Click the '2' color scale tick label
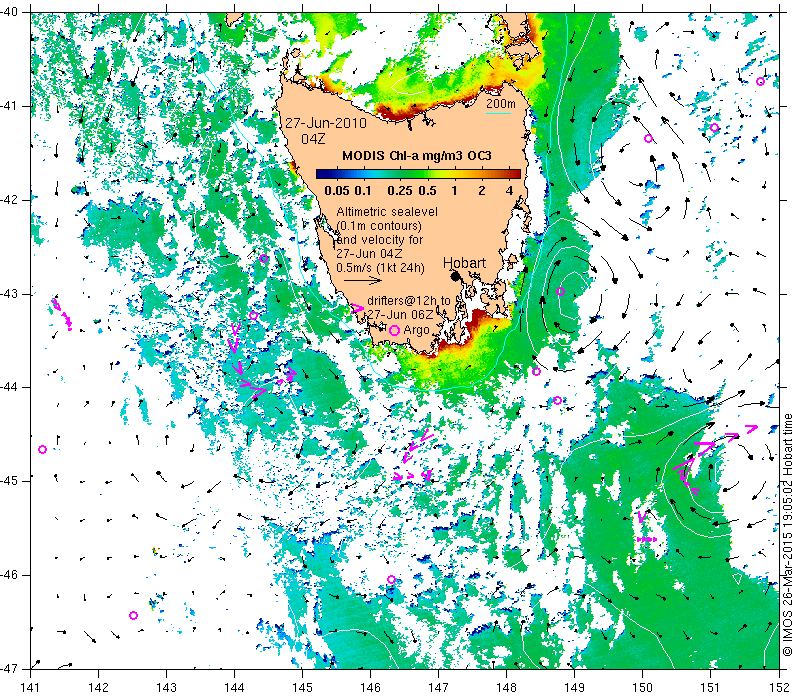Screen dimensions: 800x700 pyautogui.click(x=482, y=191)
